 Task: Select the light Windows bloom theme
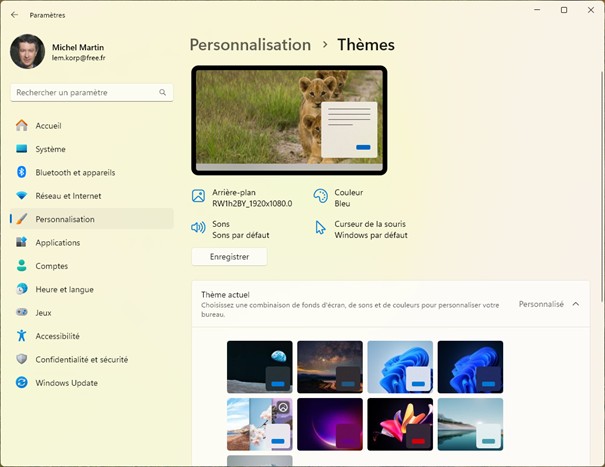tap(400, 367)
